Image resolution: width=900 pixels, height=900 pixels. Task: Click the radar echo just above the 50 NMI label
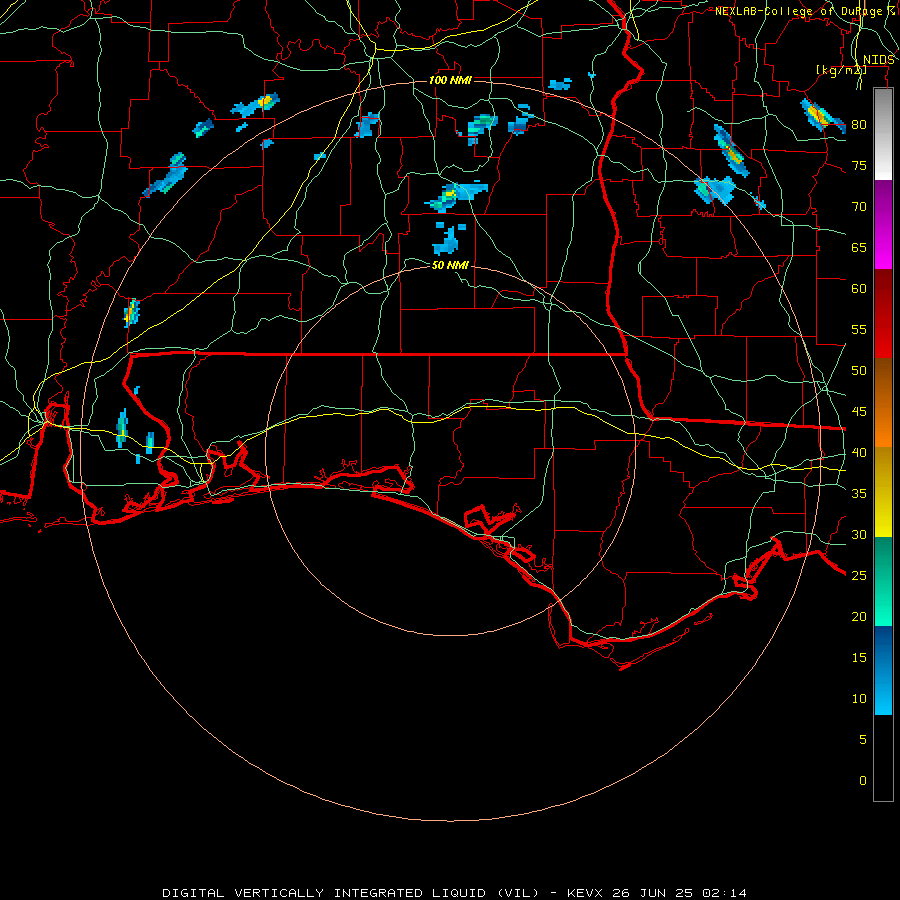click(x=447, y=241)
